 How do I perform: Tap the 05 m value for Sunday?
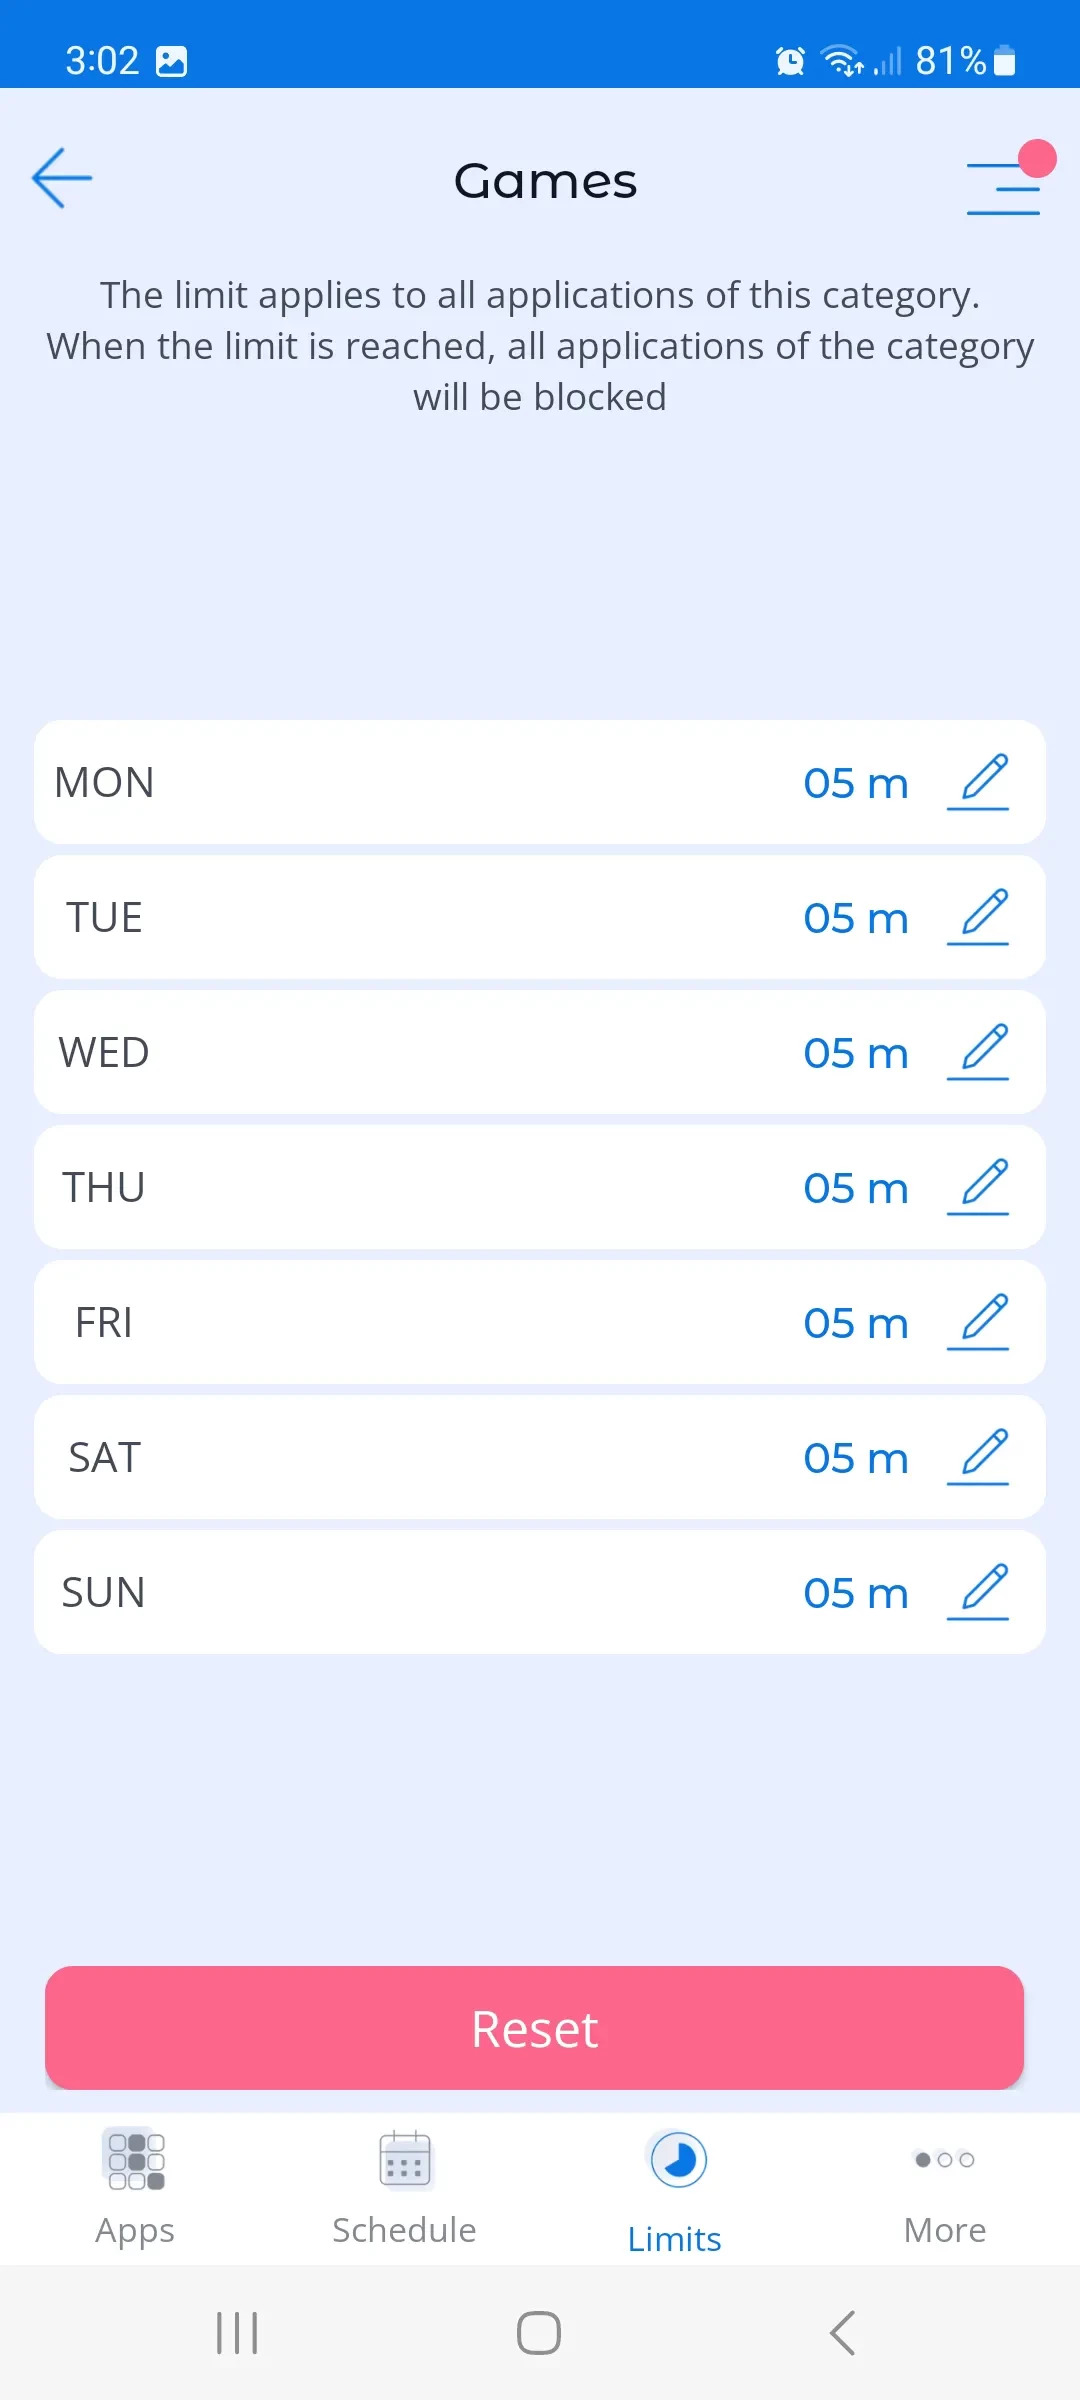(x=856, y=1593)
